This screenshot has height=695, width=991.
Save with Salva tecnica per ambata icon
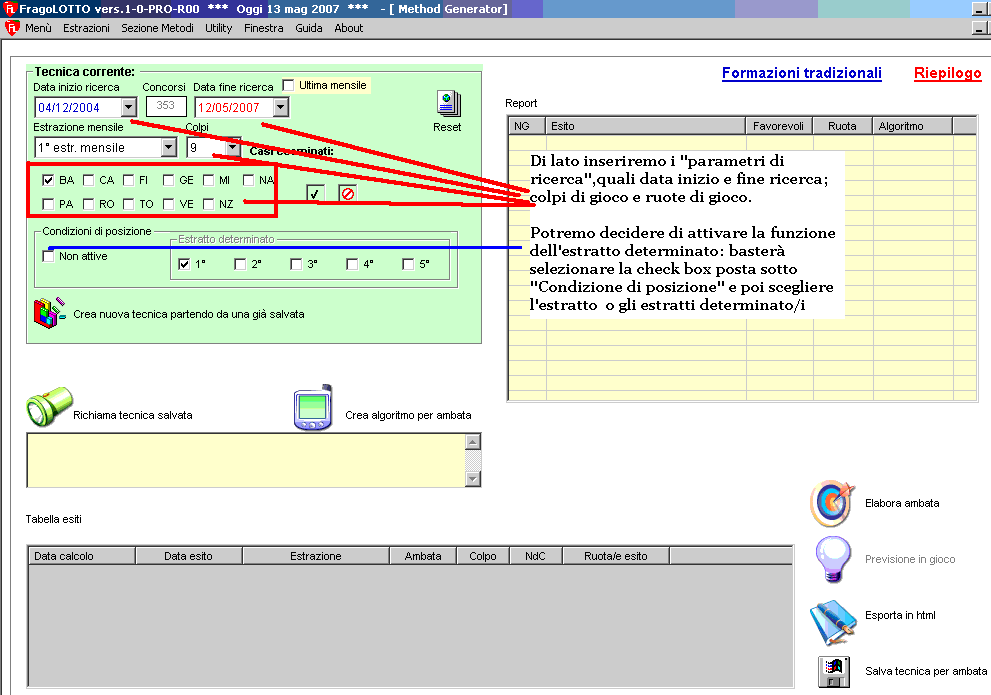click(x=832, y=672)
